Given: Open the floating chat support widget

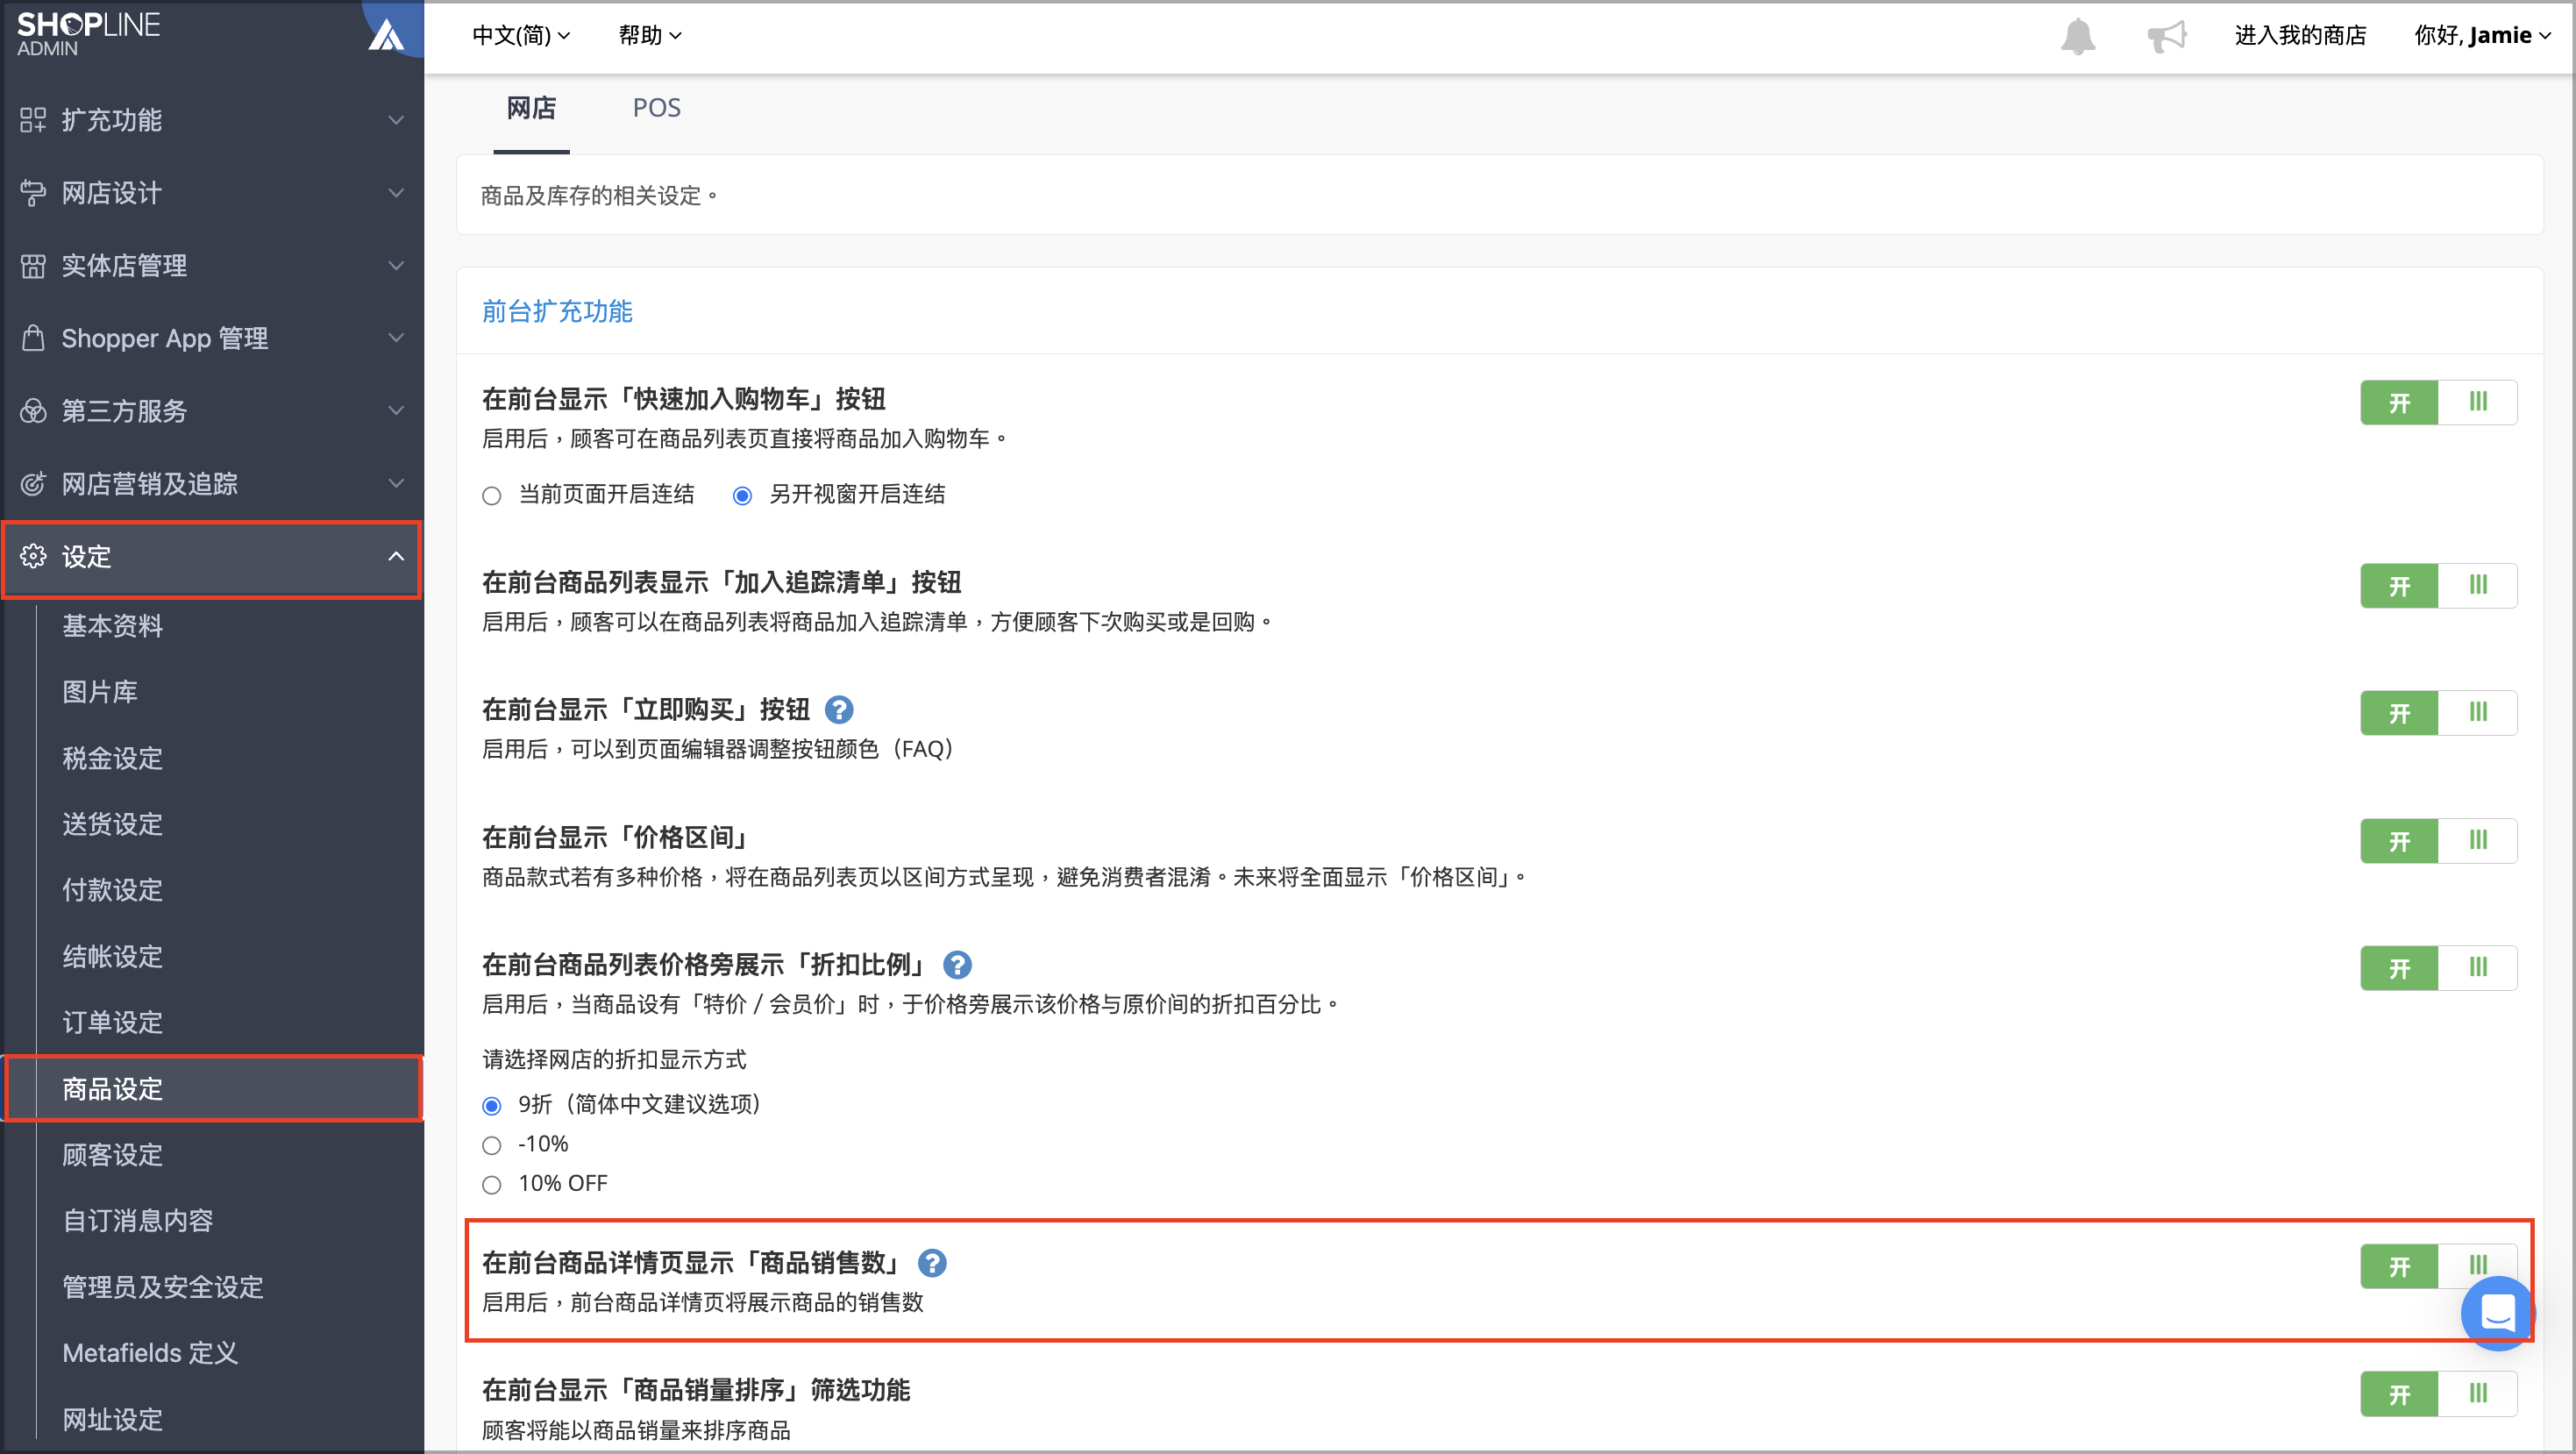Looking at the screenshot, I should pyautogui.click(x=2497, y=1313).
